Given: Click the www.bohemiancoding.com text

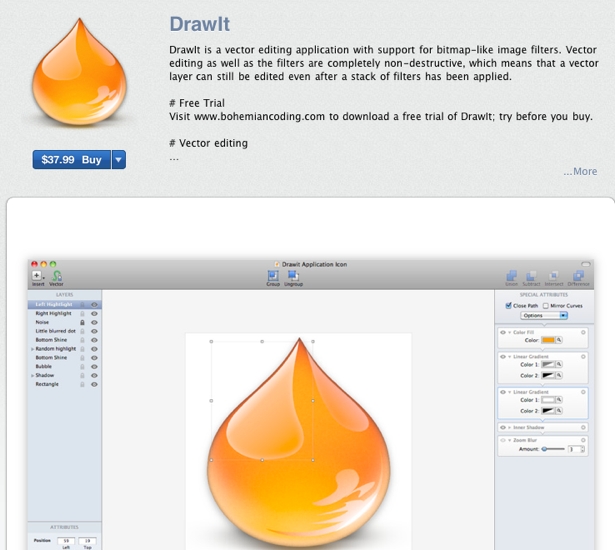Looking at the screenshot, I should click(x=260, y=117).
